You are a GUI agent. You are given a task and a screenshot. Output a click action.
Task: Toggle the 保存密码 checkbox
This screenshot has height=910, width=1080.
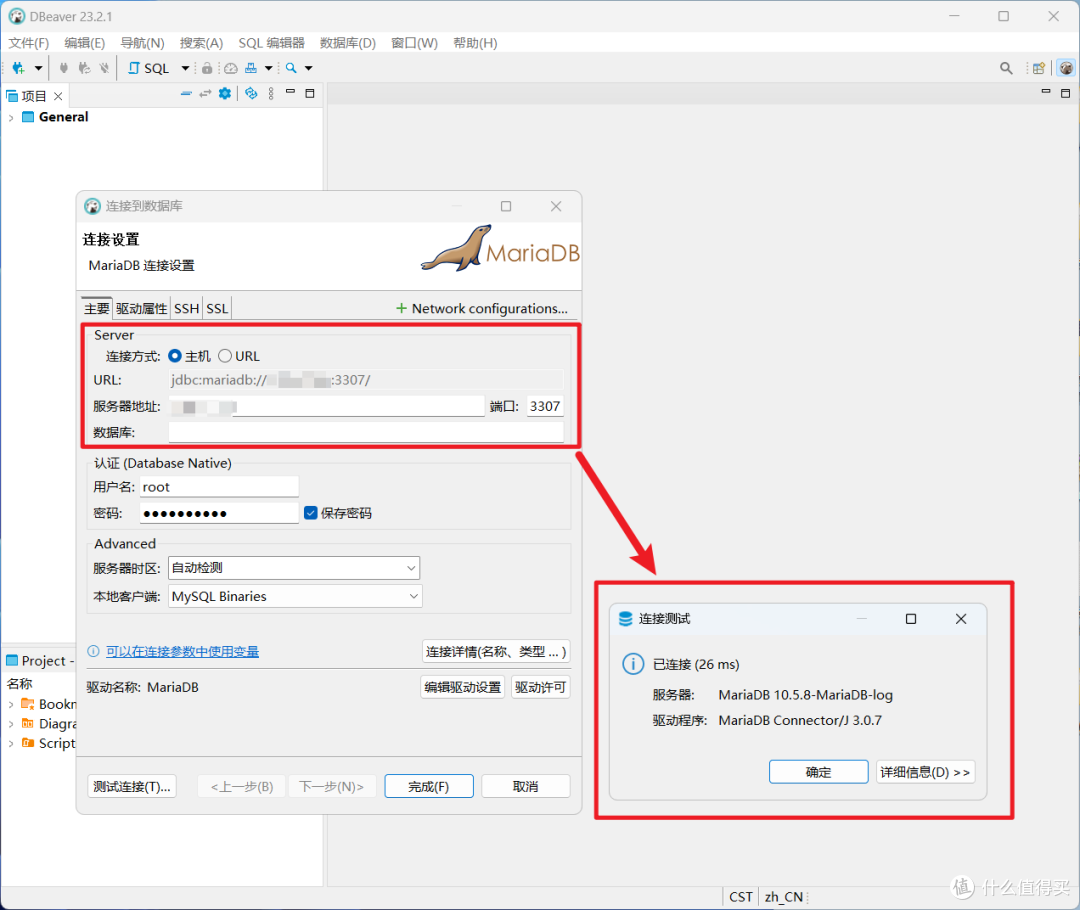click(x=311, y=513)
